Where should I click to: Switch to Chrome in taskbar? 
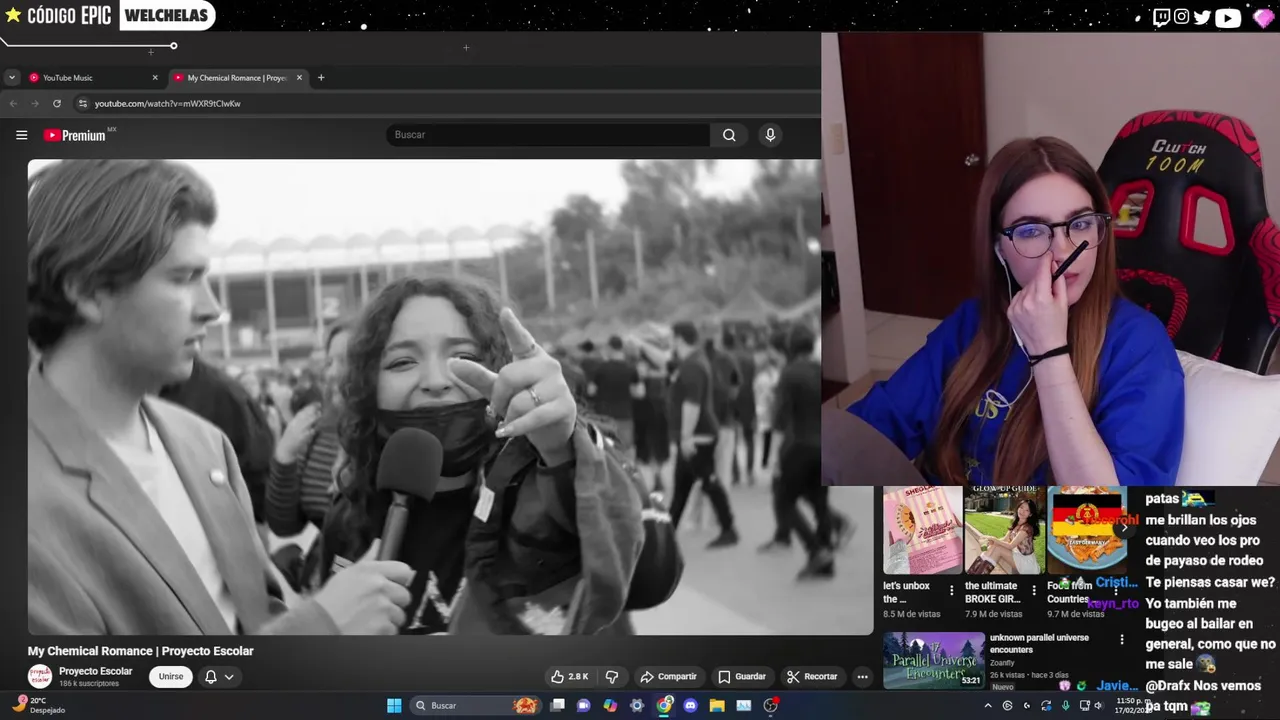pos(664,706)
